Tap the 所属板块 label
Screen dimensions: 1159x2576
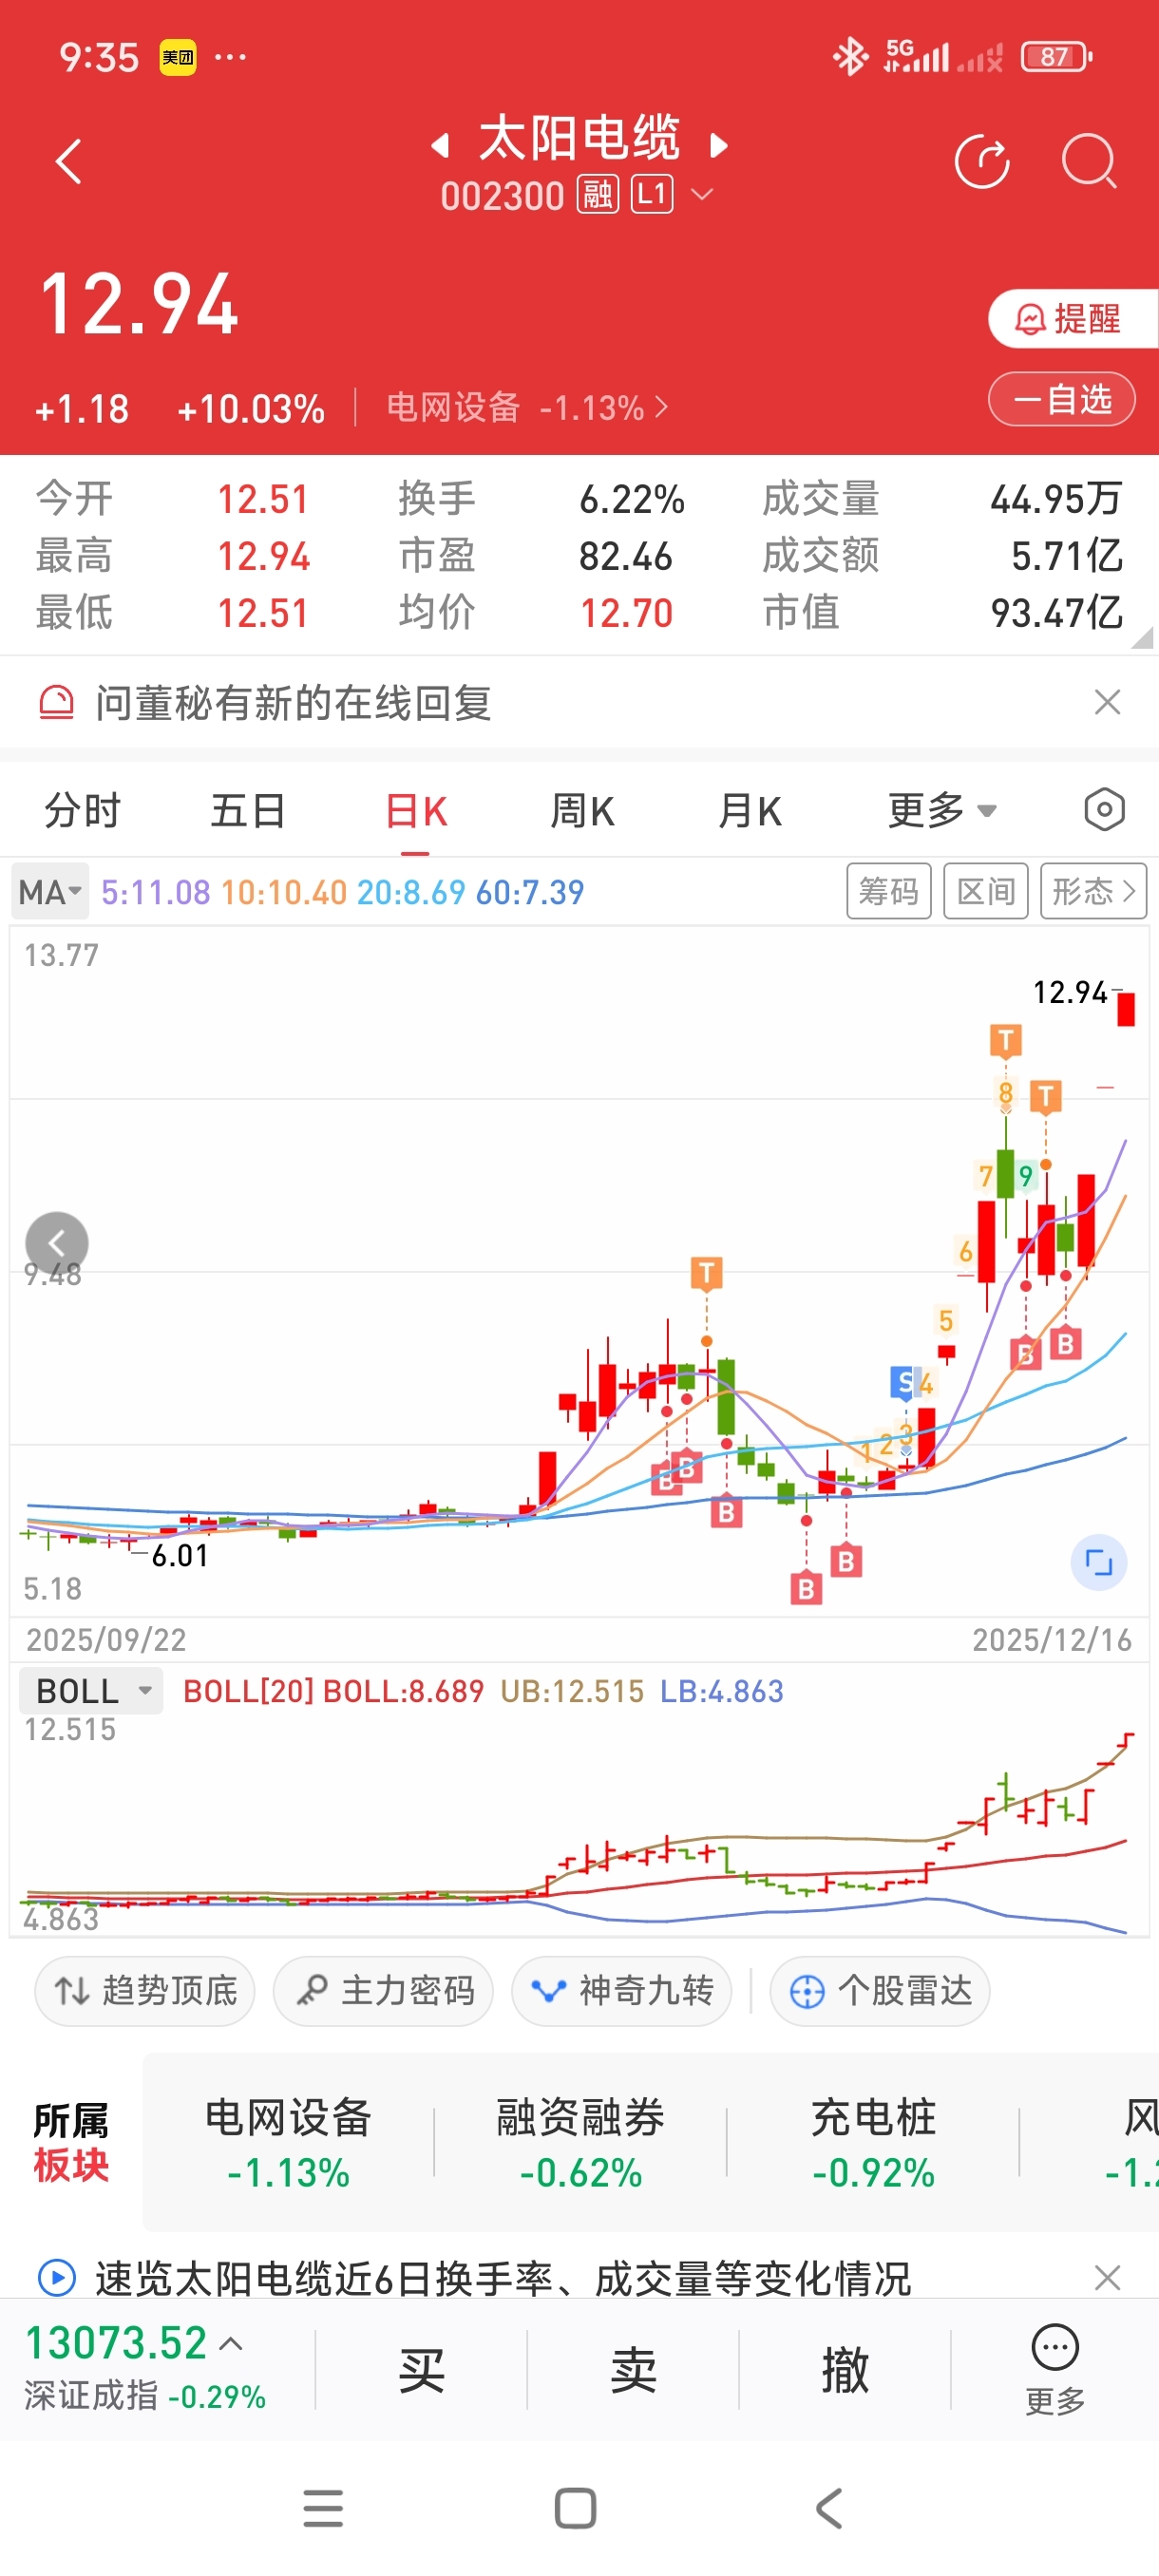click(71, 2143)
